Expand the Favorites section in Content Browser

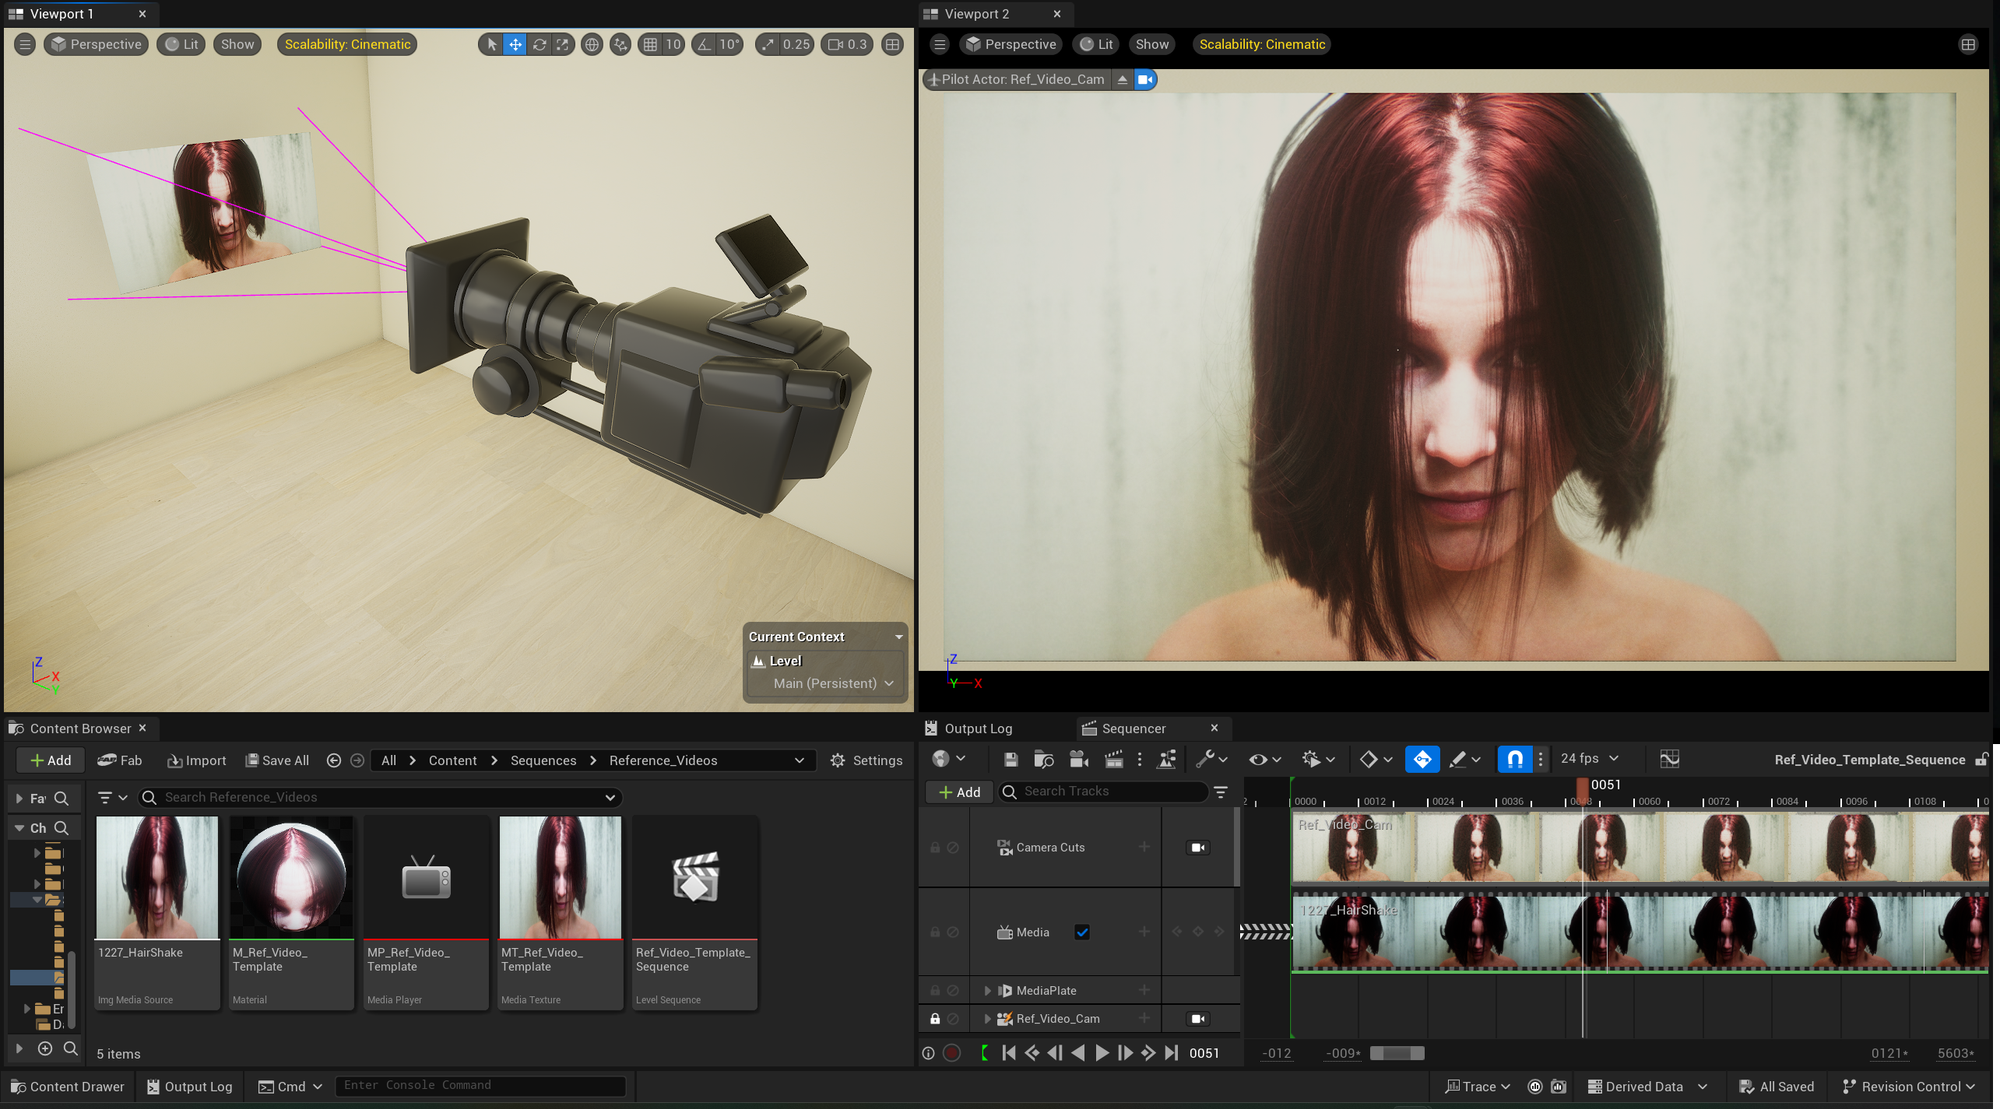pos(19,798)
